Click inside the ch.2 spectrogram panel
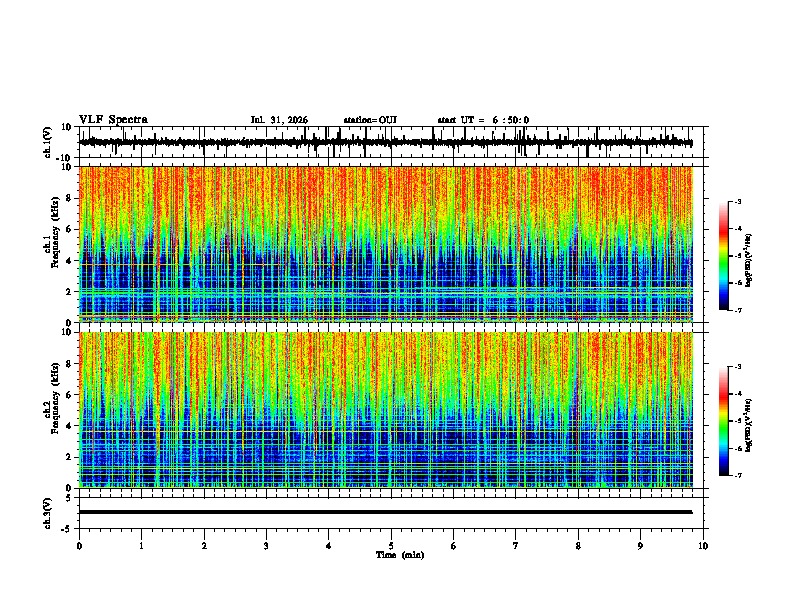Screen dimensions: 792x612 386,410
